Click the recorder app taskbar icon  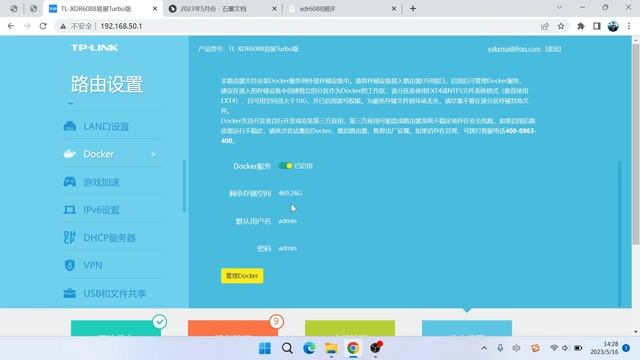tap(375, 348)
